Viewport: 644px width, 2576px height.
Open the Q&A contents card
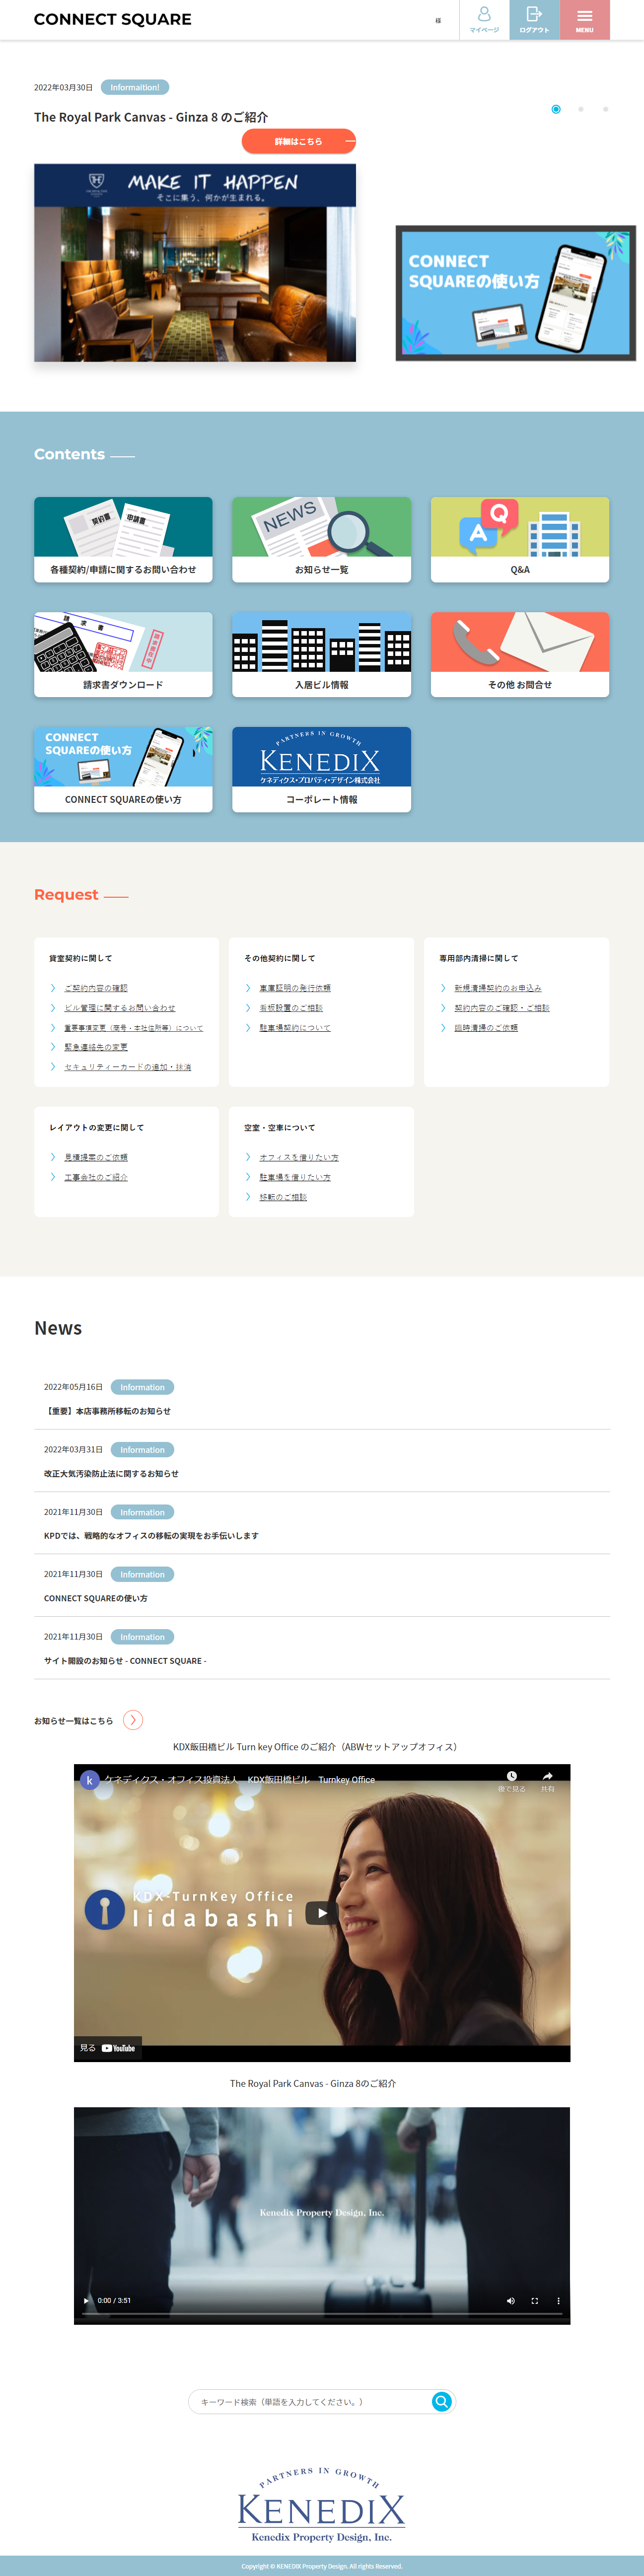coord(520,539)
